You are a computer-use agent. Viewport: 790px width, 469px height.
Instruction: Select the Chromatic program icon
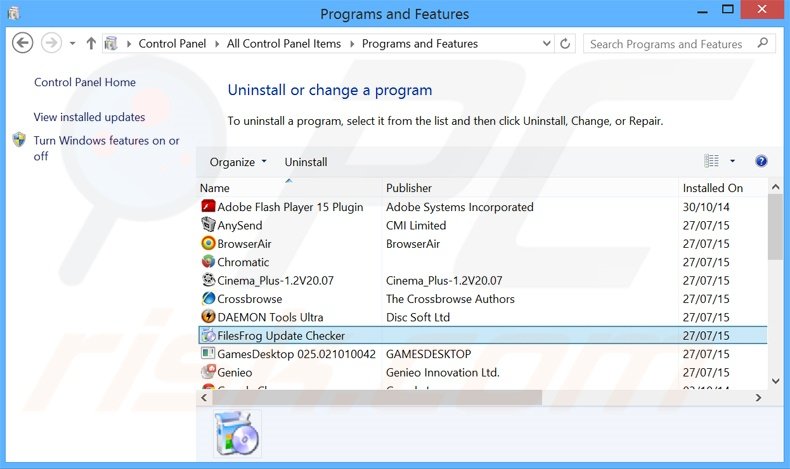[208, 261]
